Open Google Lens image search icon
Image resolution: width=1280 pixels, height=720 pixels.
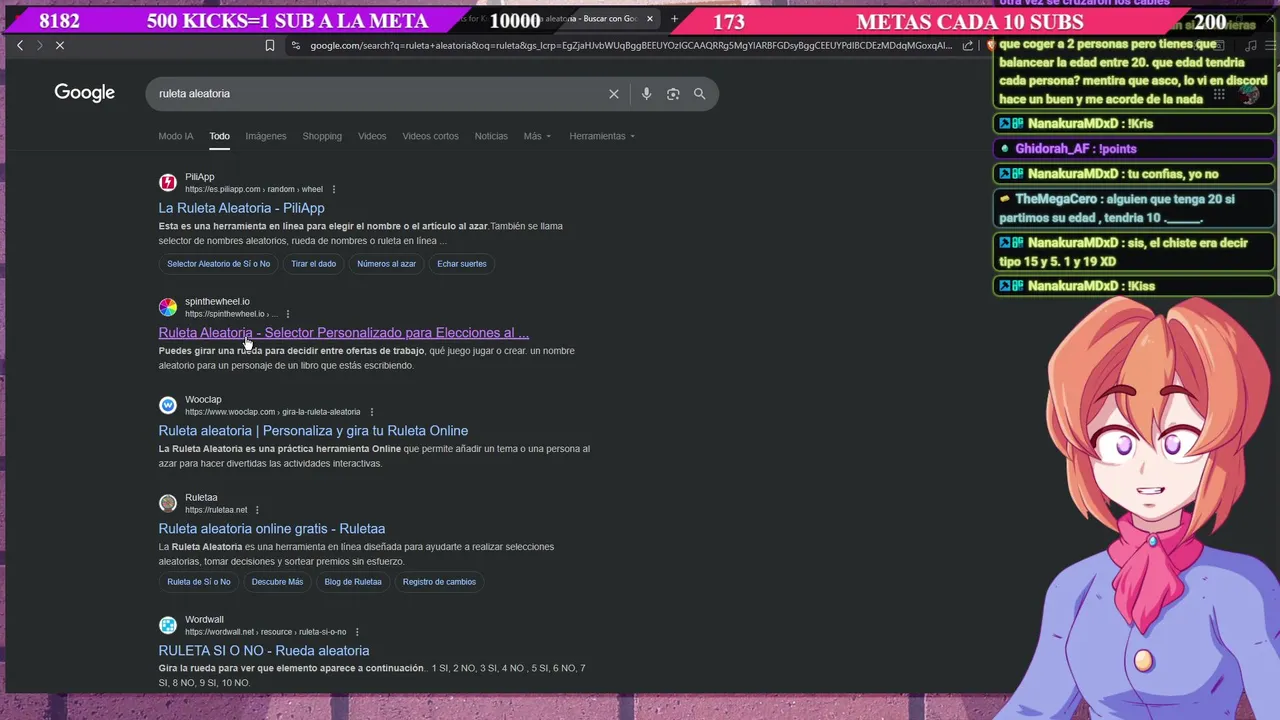coord(673,93)
